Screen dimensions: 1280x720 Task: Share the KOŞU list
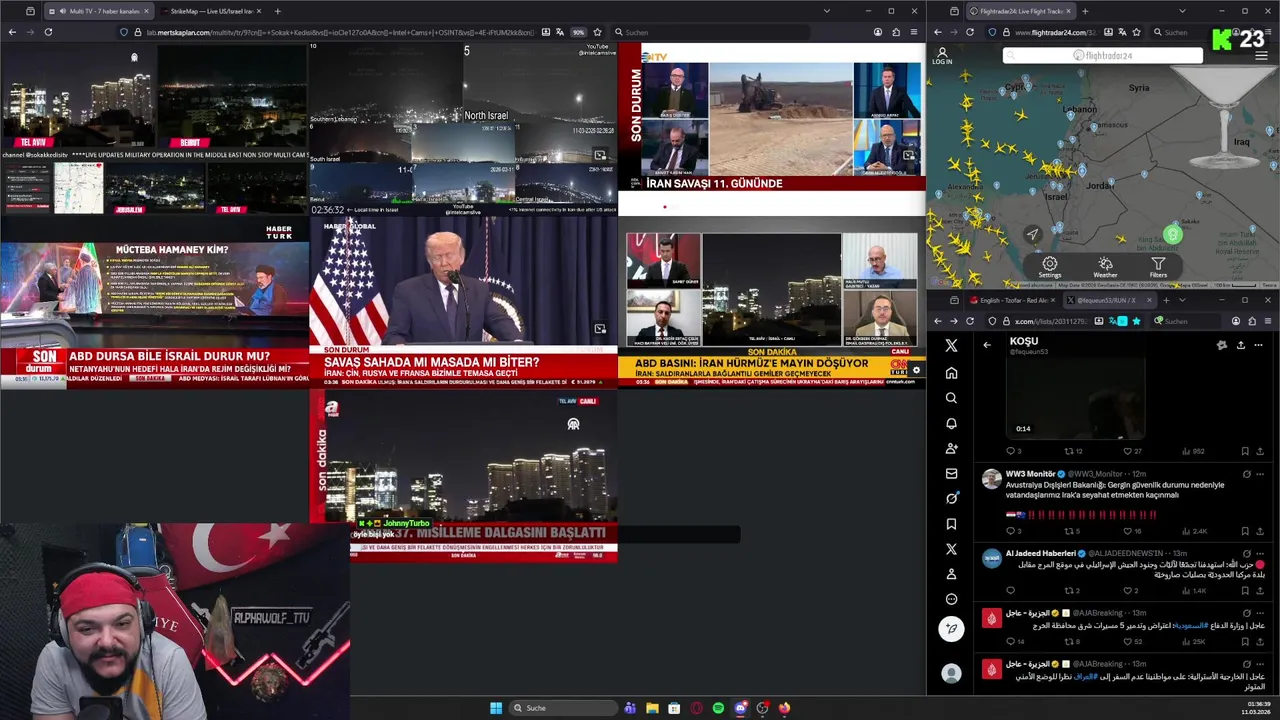[1240, 345]
